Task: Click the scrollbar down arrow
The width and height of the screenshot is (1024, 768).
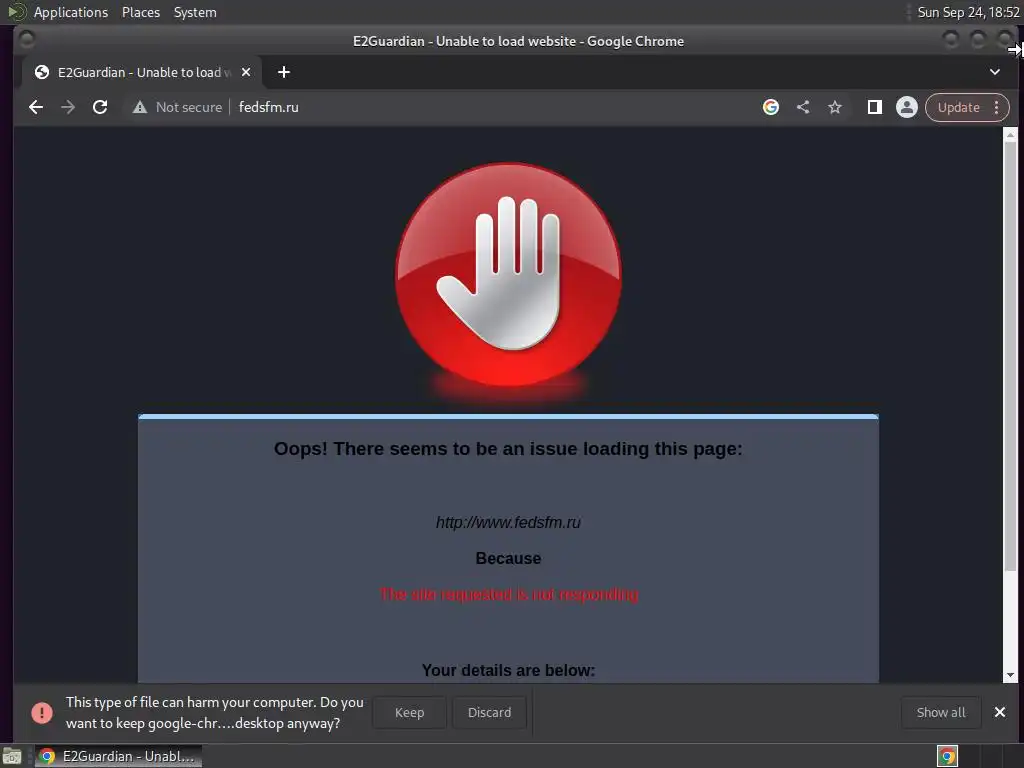Action: click(1010, 675)
